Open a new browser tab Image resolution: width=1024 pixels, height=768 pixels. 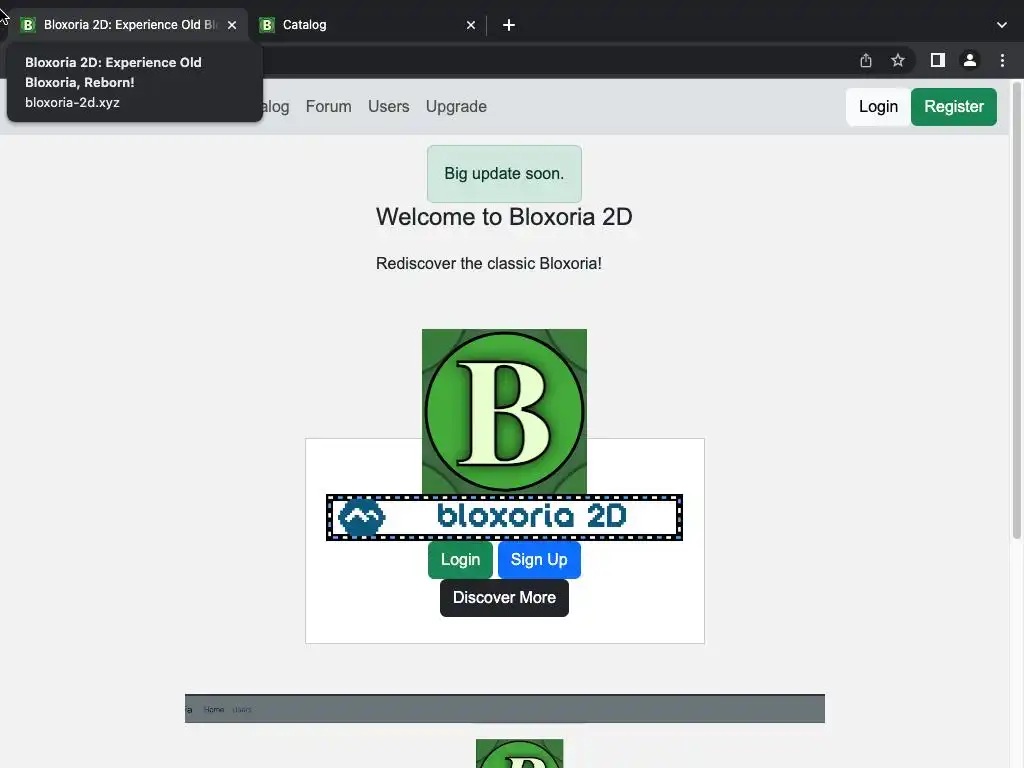coord(509,25)
